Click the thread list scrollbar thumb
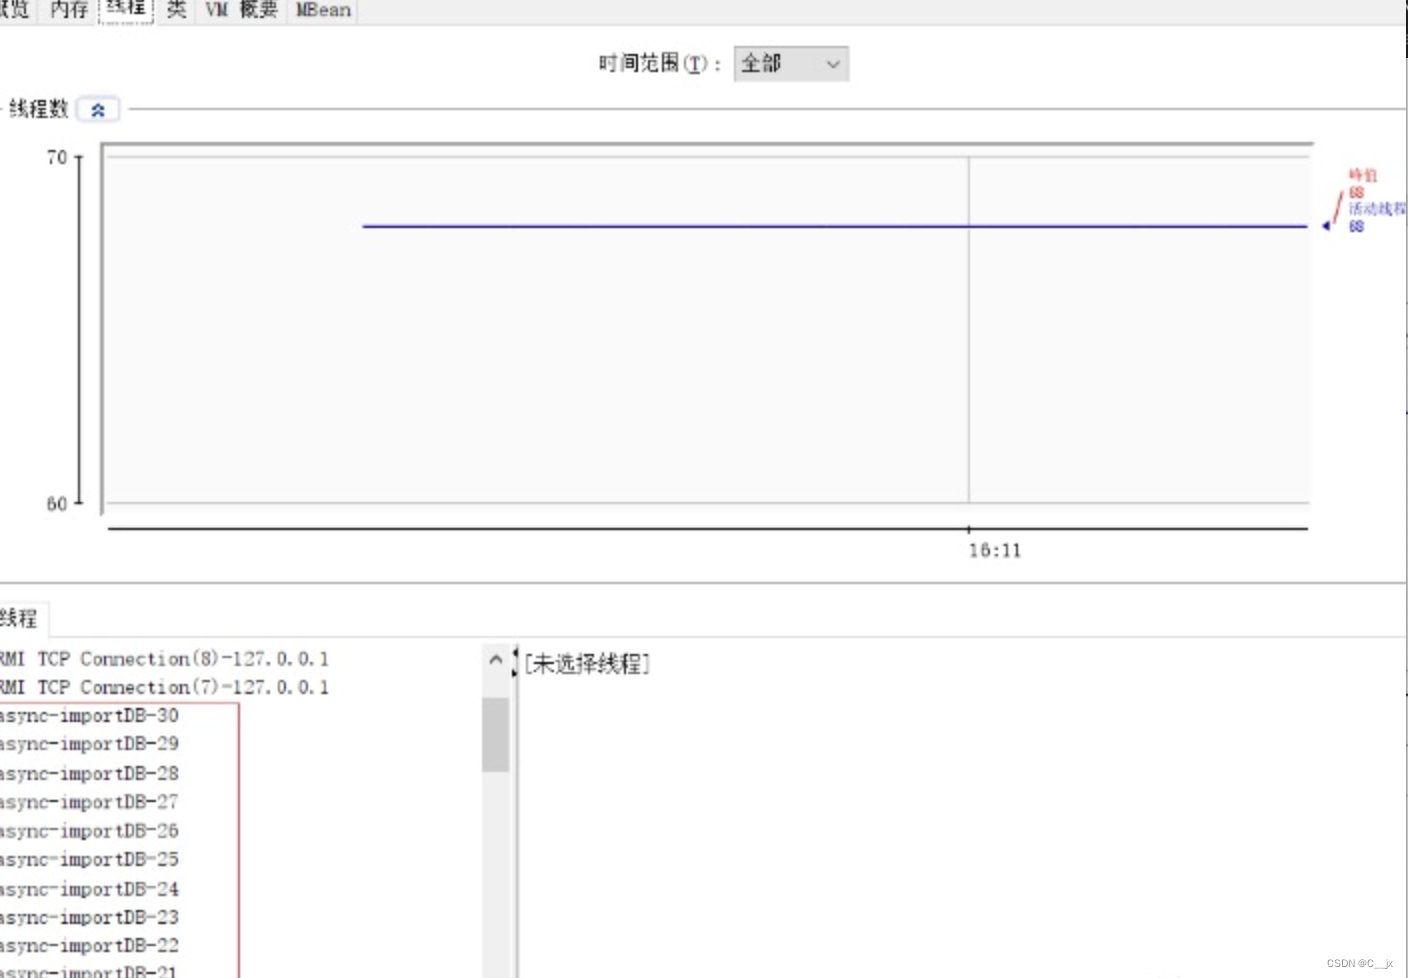The height and width of the screenshot is (978, 1408). click(495, 735)
